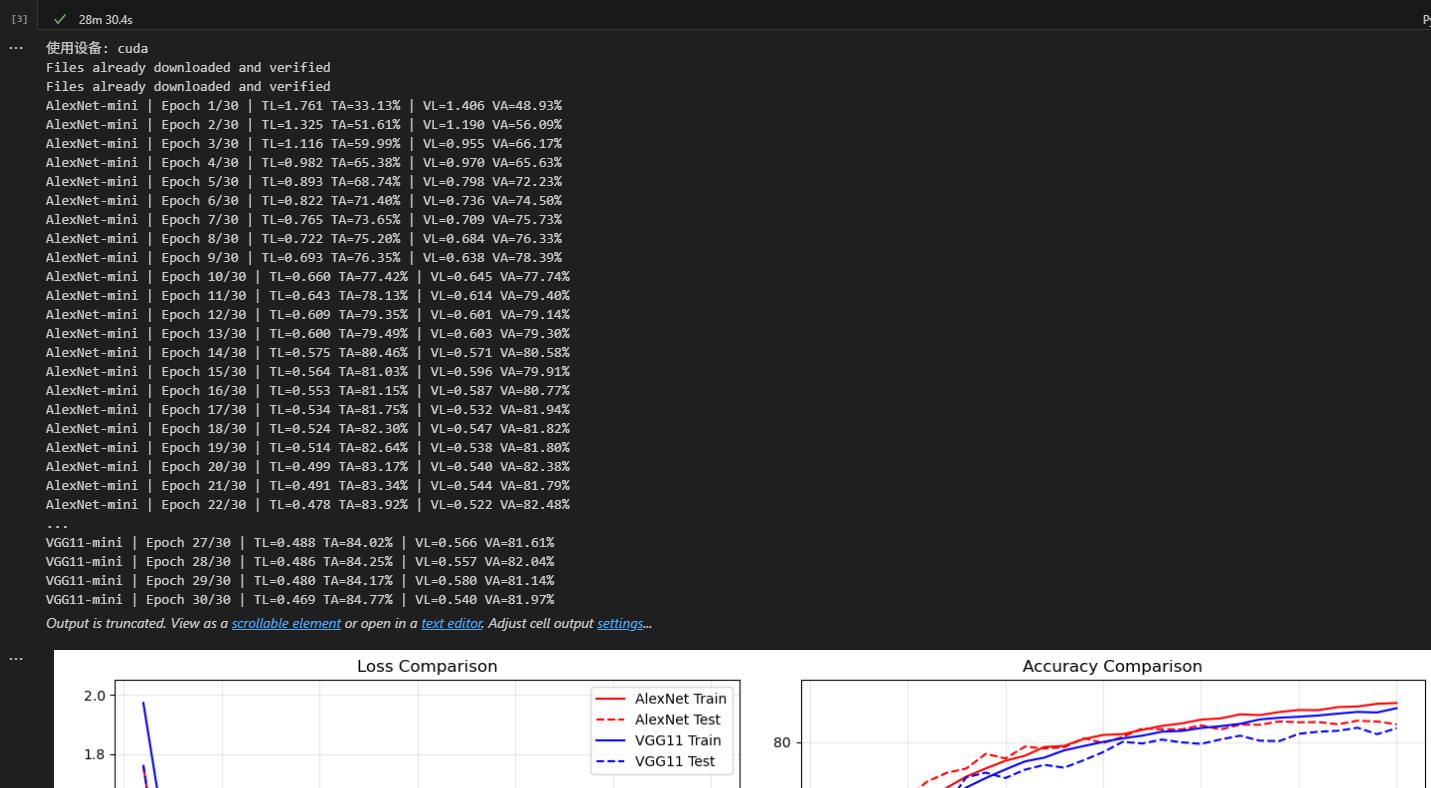Click AlexNet-mini Epoch 12/30 log line
This screenshot has height=788, width=1431.
click(308, 314)
